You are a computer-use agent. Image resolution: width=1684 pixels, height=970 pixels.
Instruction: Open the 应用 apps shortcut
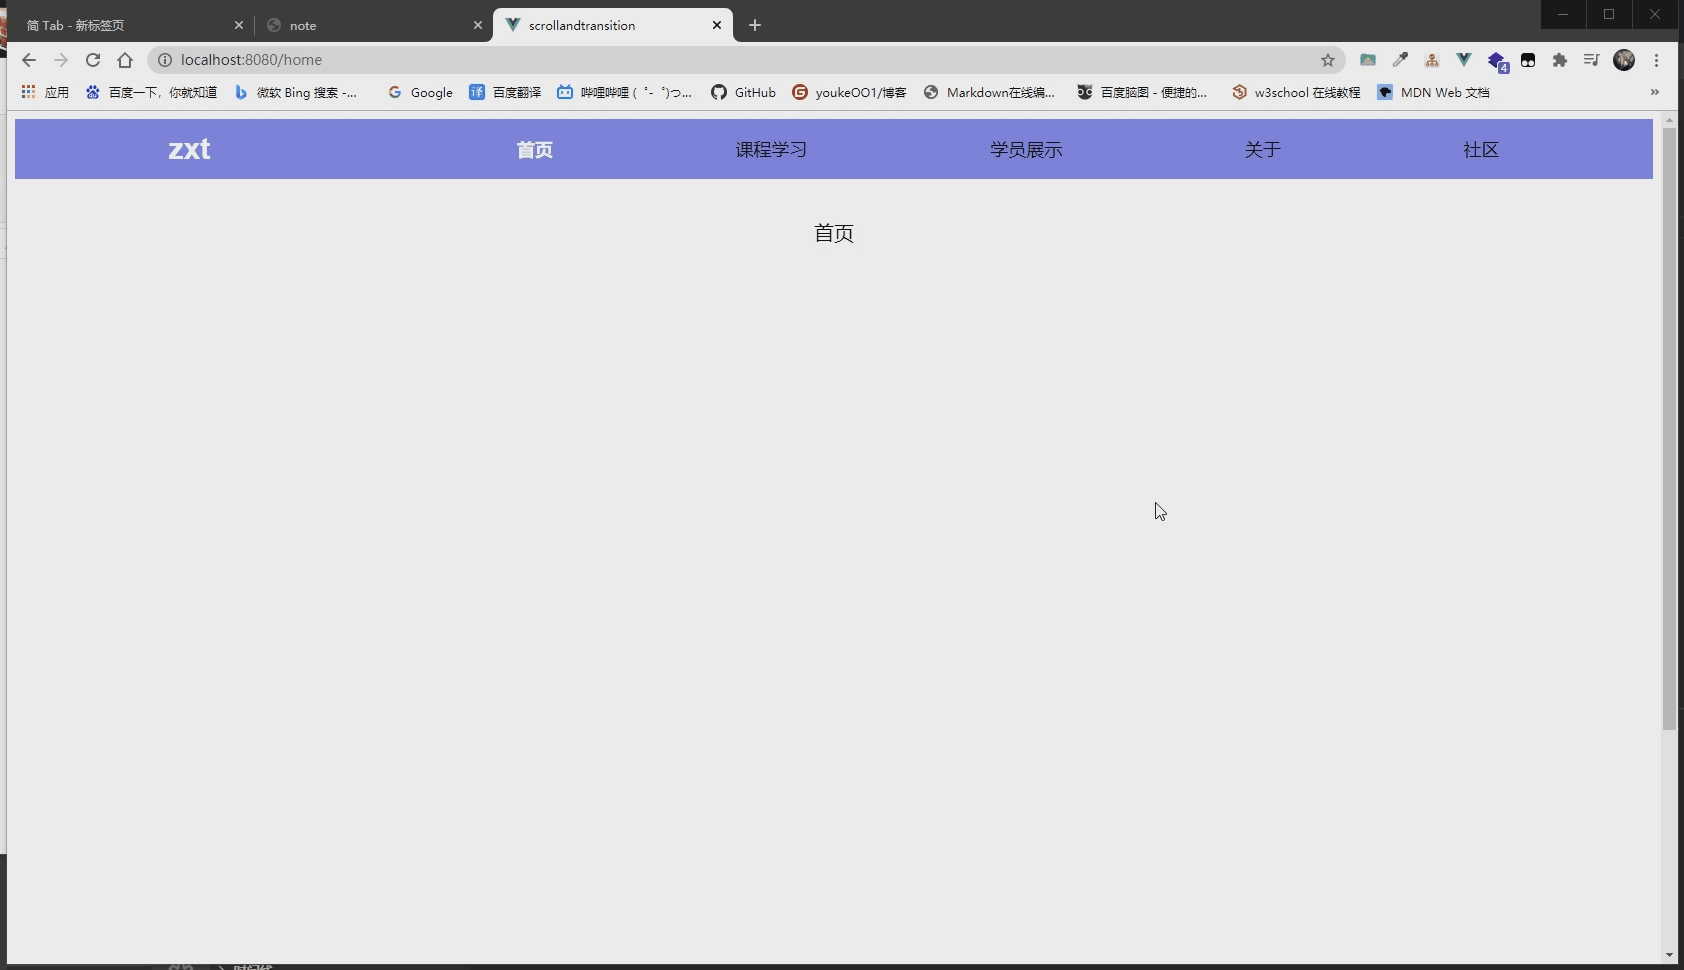coord(45,92)
